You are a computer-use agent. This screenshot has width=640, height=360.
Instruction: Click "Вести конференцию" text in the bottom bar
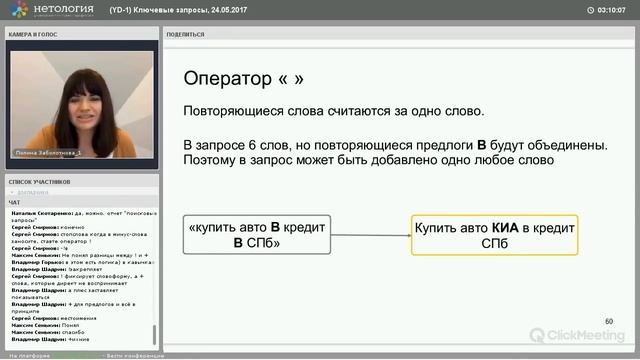136,356
